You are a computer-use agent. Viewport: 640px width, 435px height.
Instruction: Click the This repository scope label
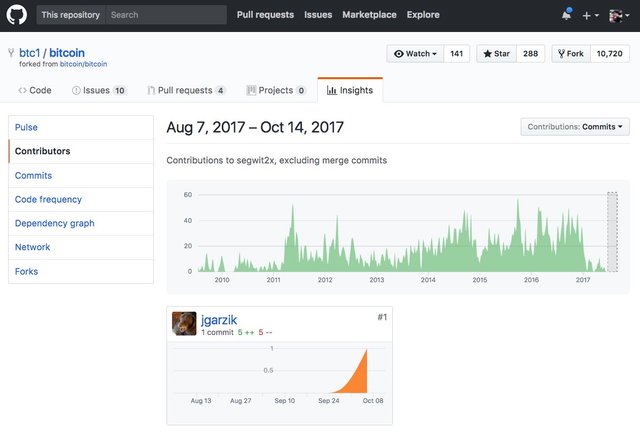tap(71, 15)
